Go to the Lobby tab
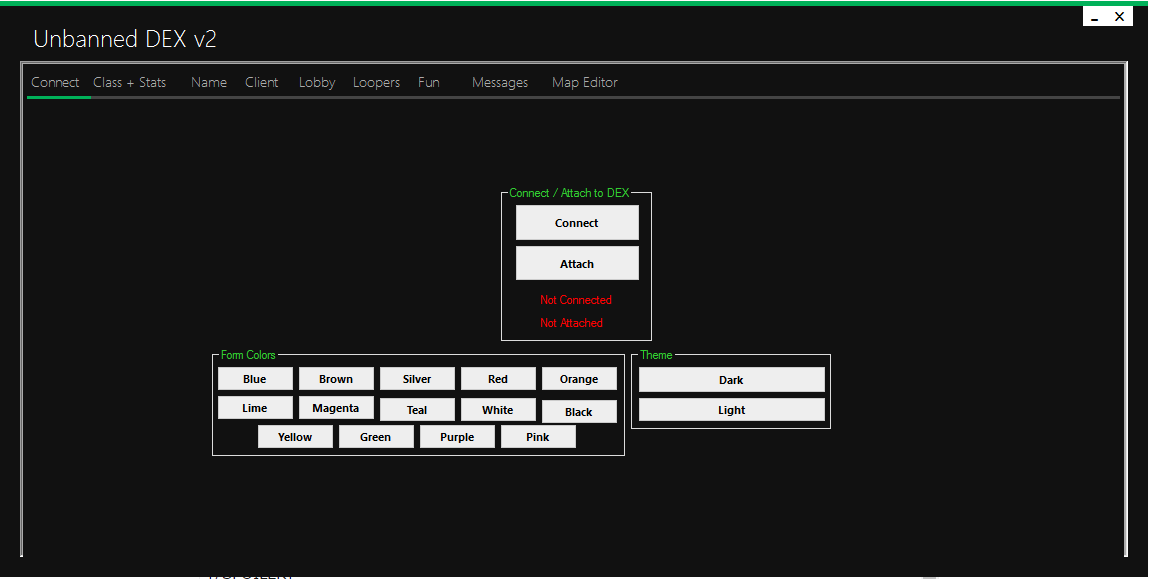 point(317,82)
